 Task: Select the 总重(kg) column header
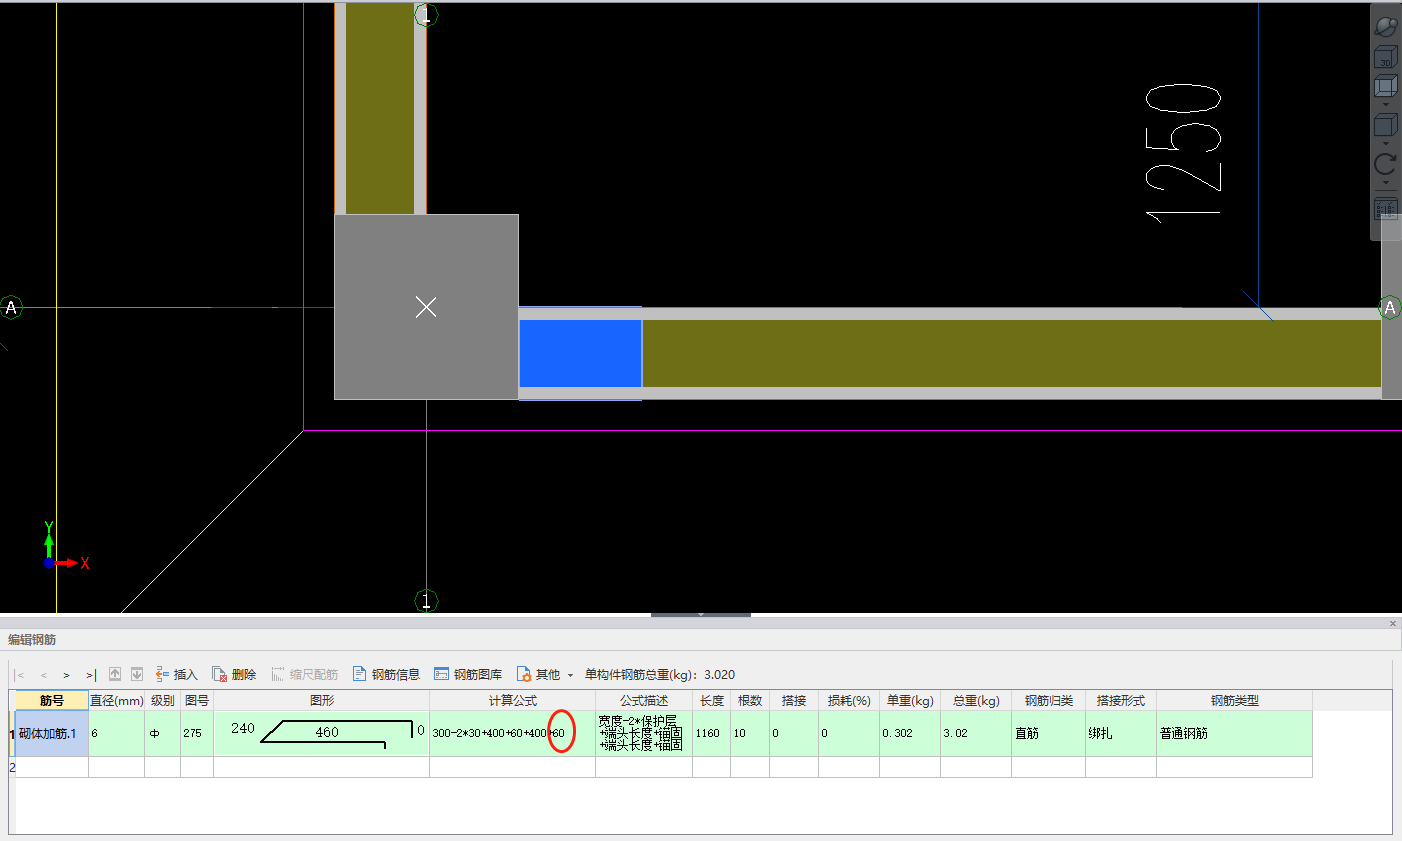coord(976,701)
